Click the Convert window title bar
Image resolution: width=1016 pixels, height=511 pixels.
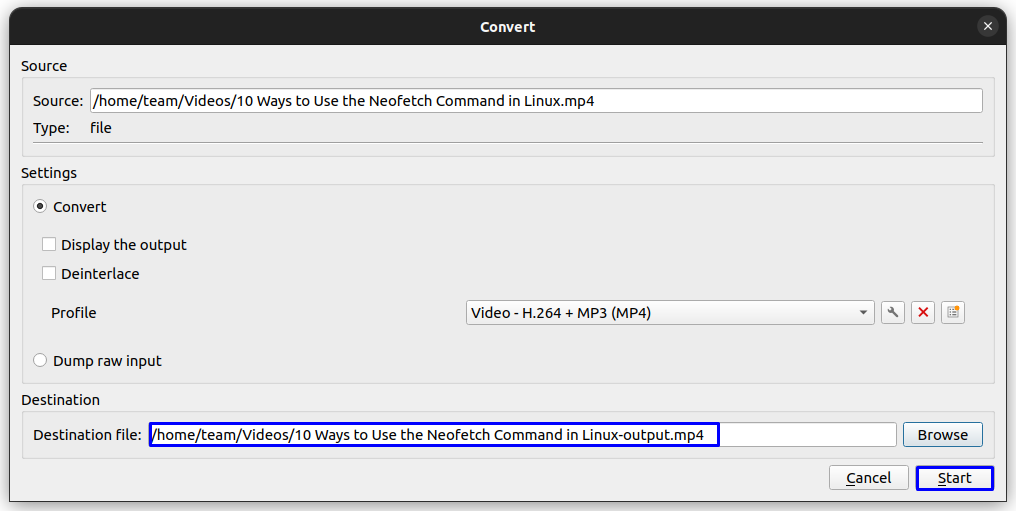507,27
